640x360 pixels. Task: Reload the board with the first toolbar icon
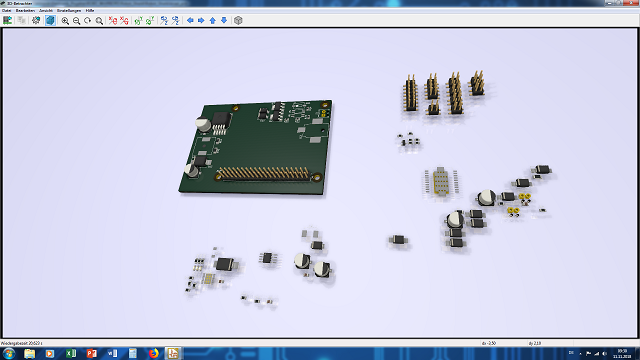pyautogui.click(x=7, y=20)
